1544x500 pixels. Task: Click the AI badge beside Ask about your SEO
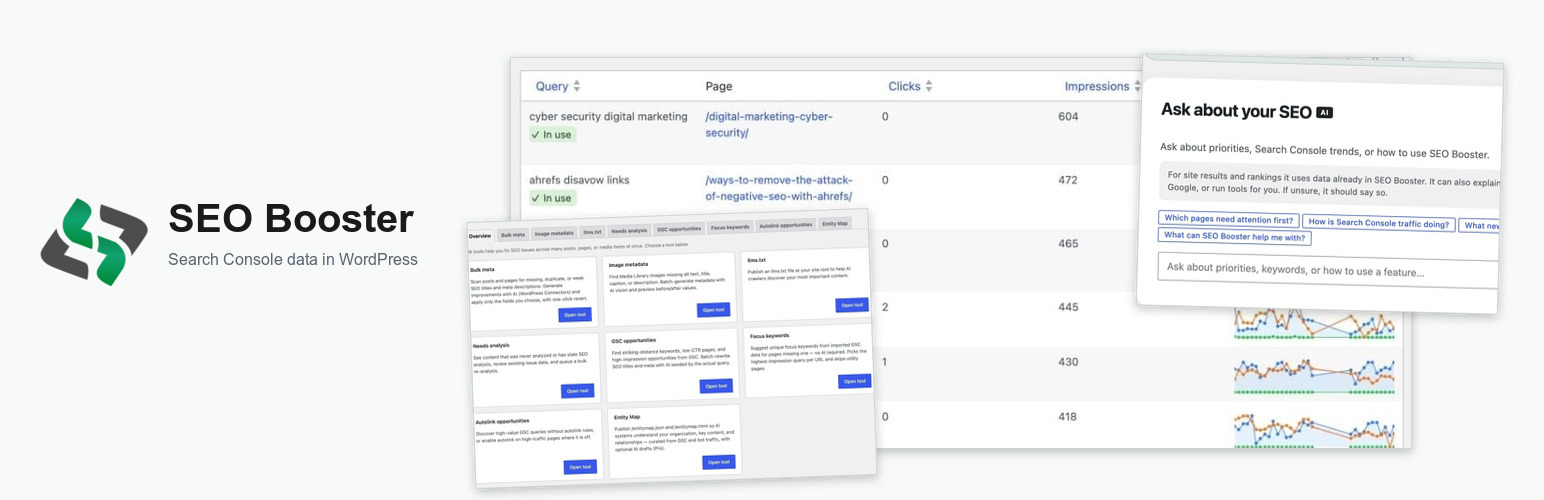pyautogui.click(x=1324, y=113)
